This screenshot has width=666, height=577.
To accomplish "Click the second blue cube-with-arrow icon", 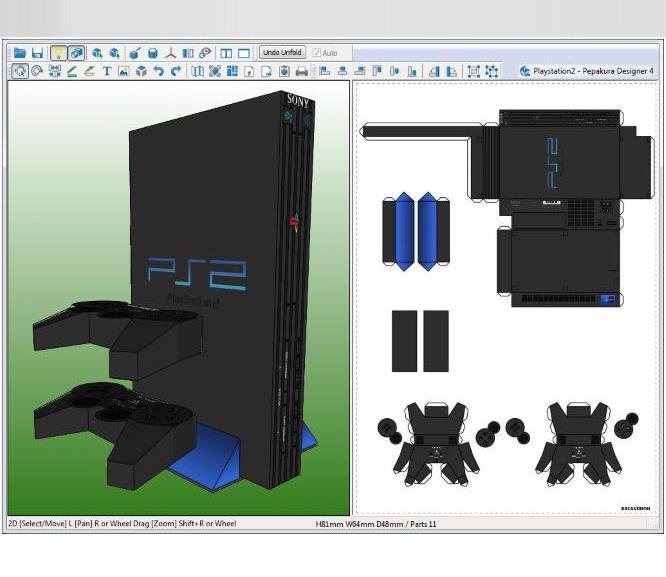I will [x=114, y=53].
